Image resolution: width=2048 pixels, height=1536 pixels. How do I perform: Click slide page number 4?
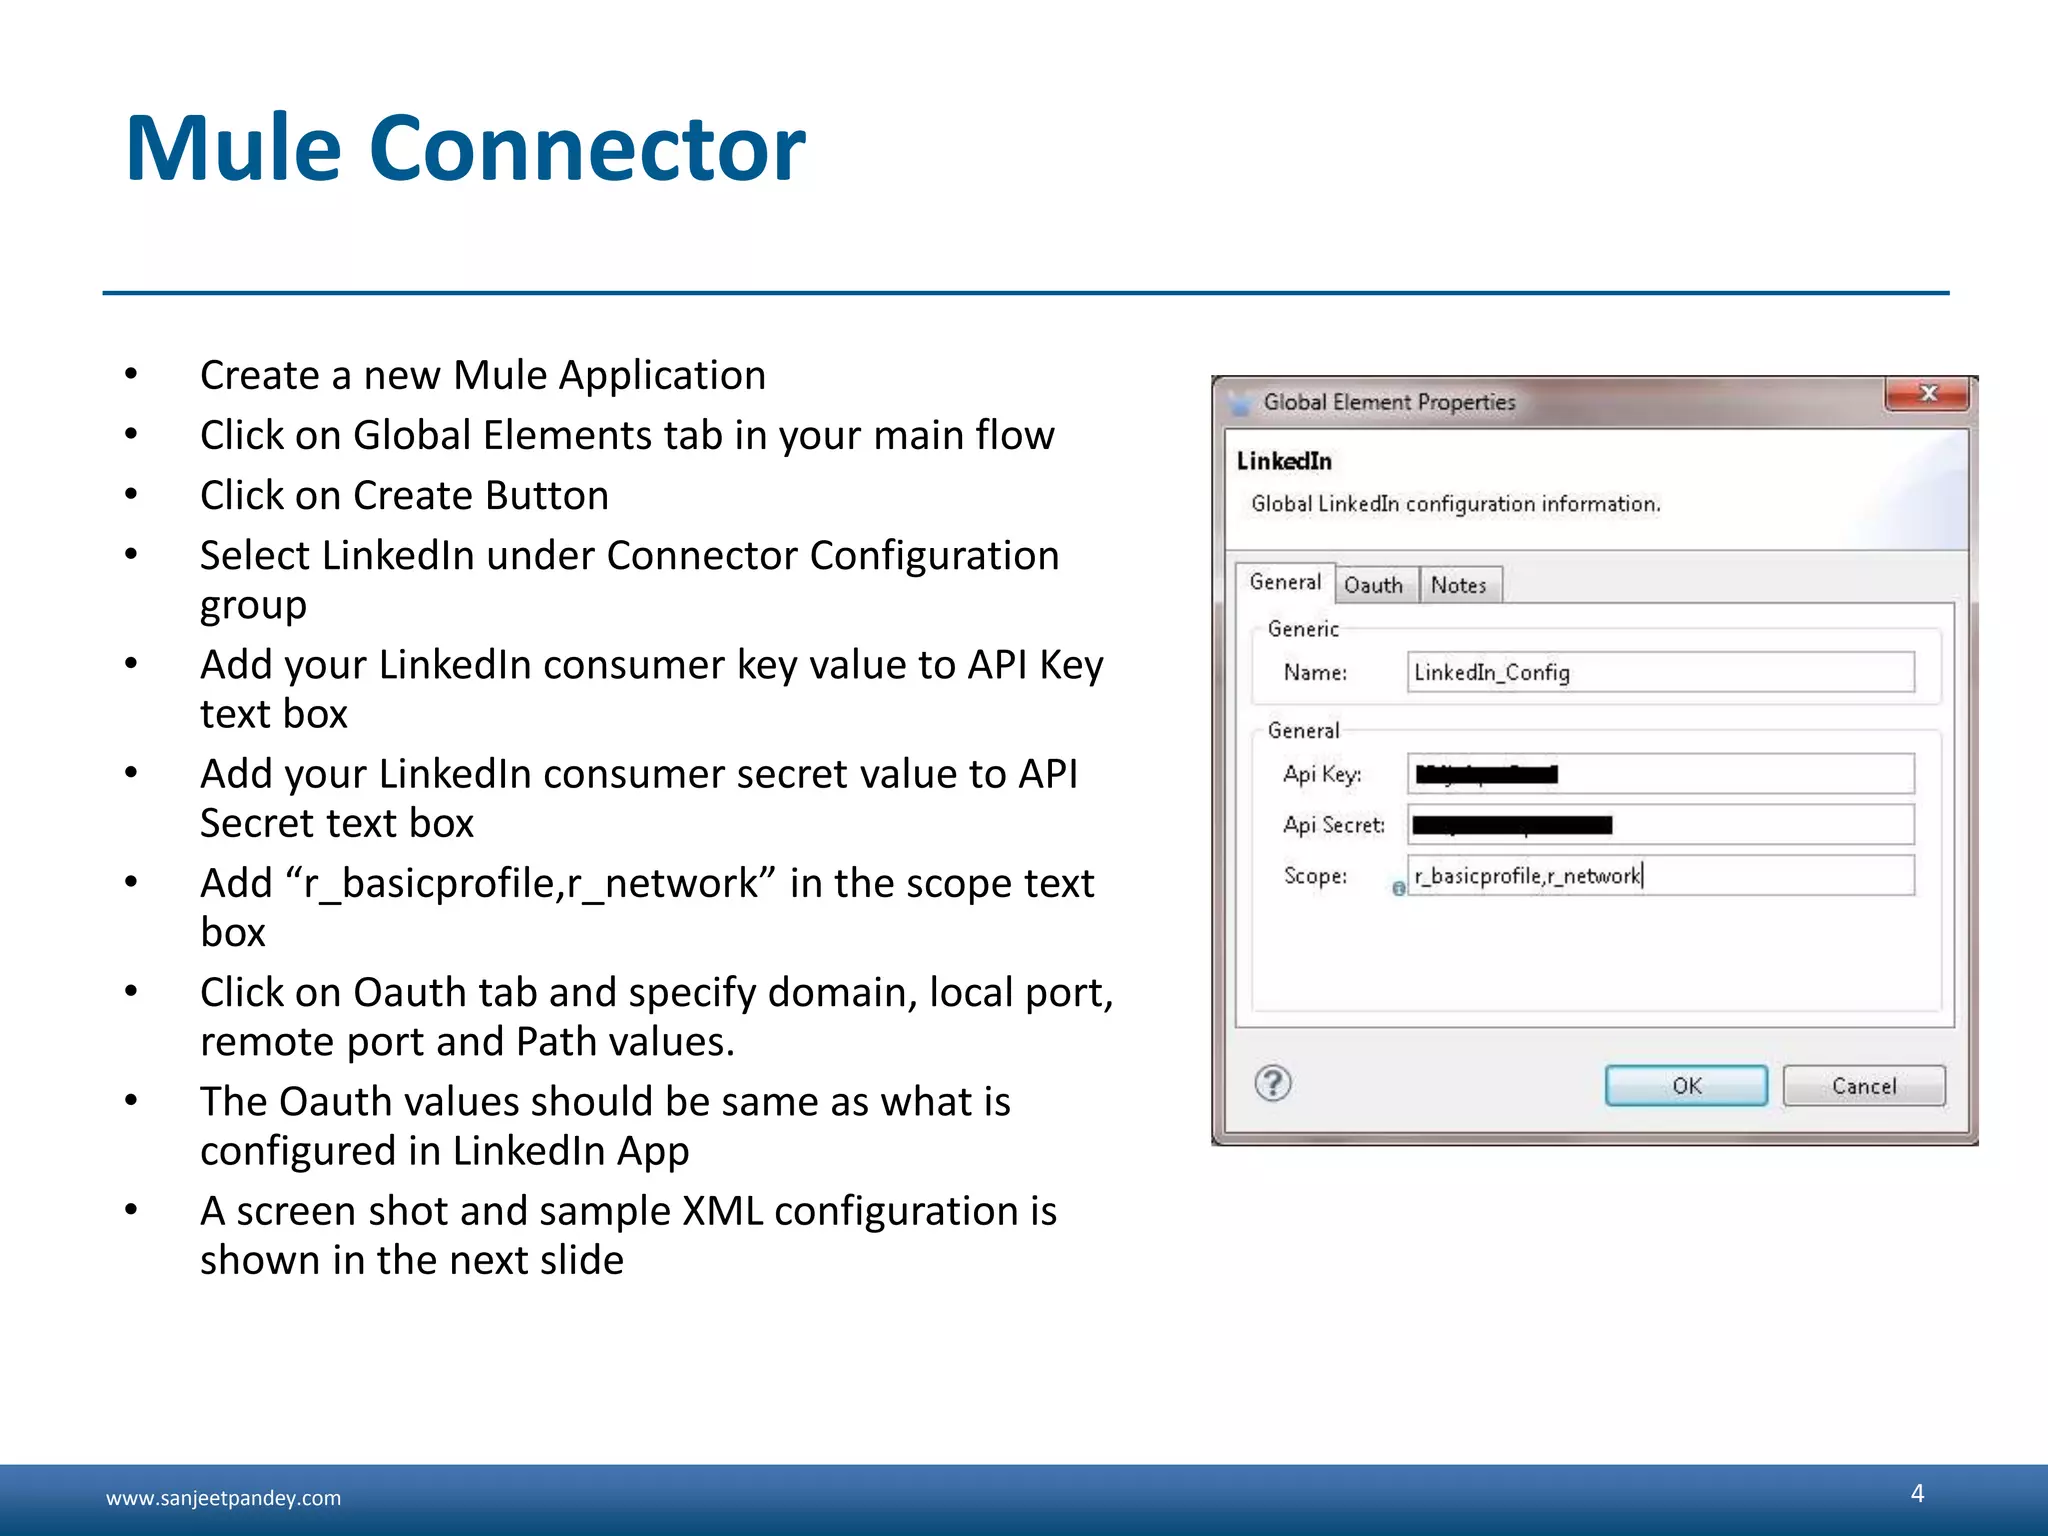[1917, 1493]
